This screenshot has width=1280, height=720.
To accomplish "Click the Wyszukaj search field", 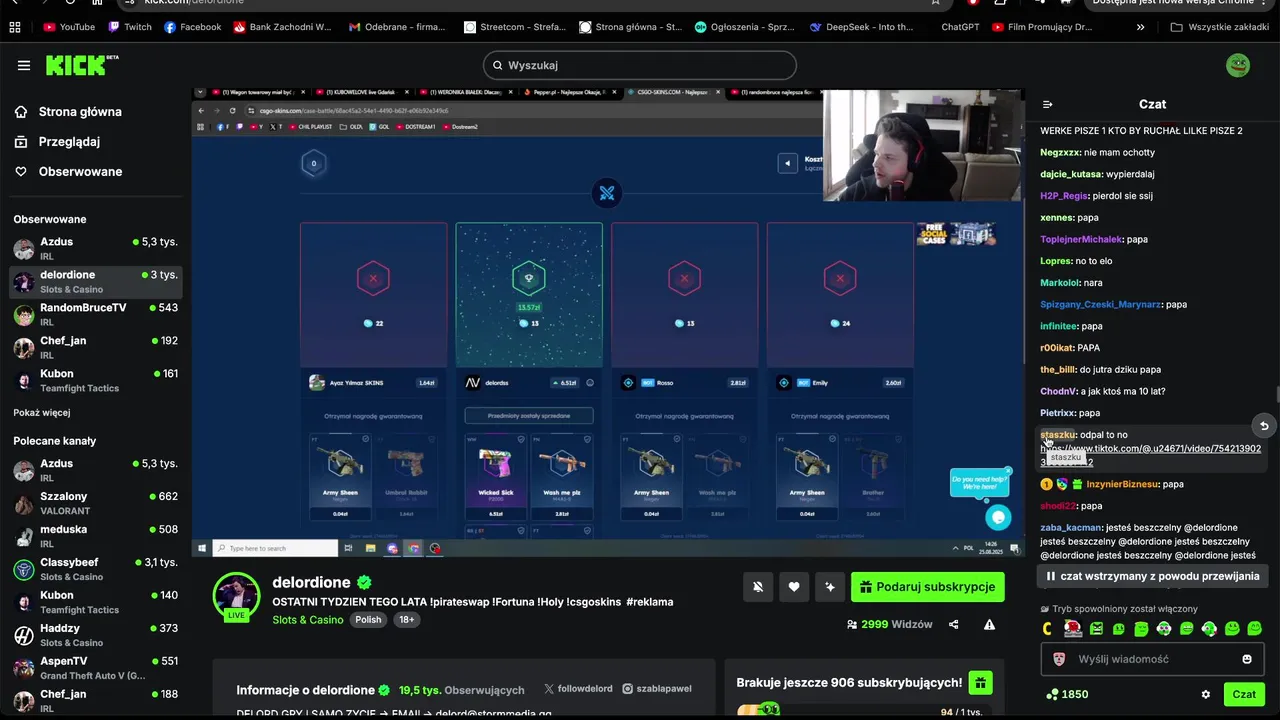I will 640,65.
